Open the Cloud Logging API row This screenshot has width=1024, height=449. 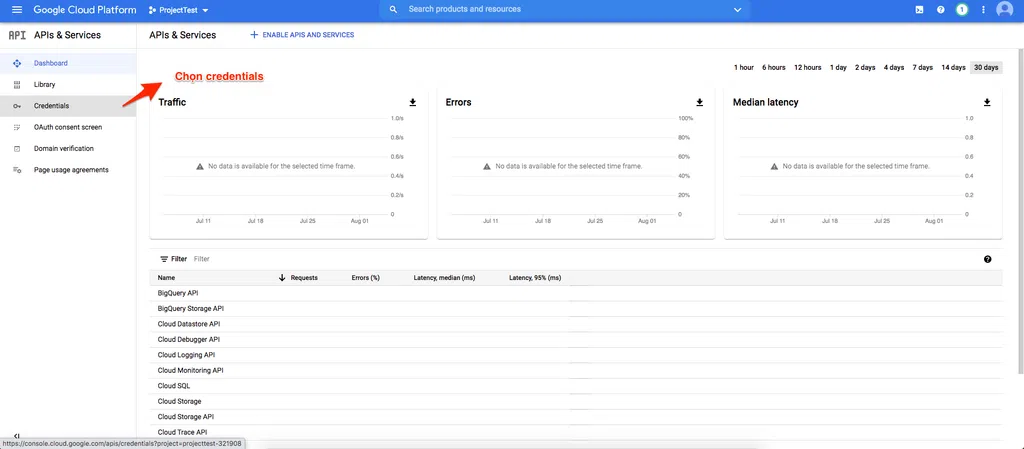pos(576,355)
